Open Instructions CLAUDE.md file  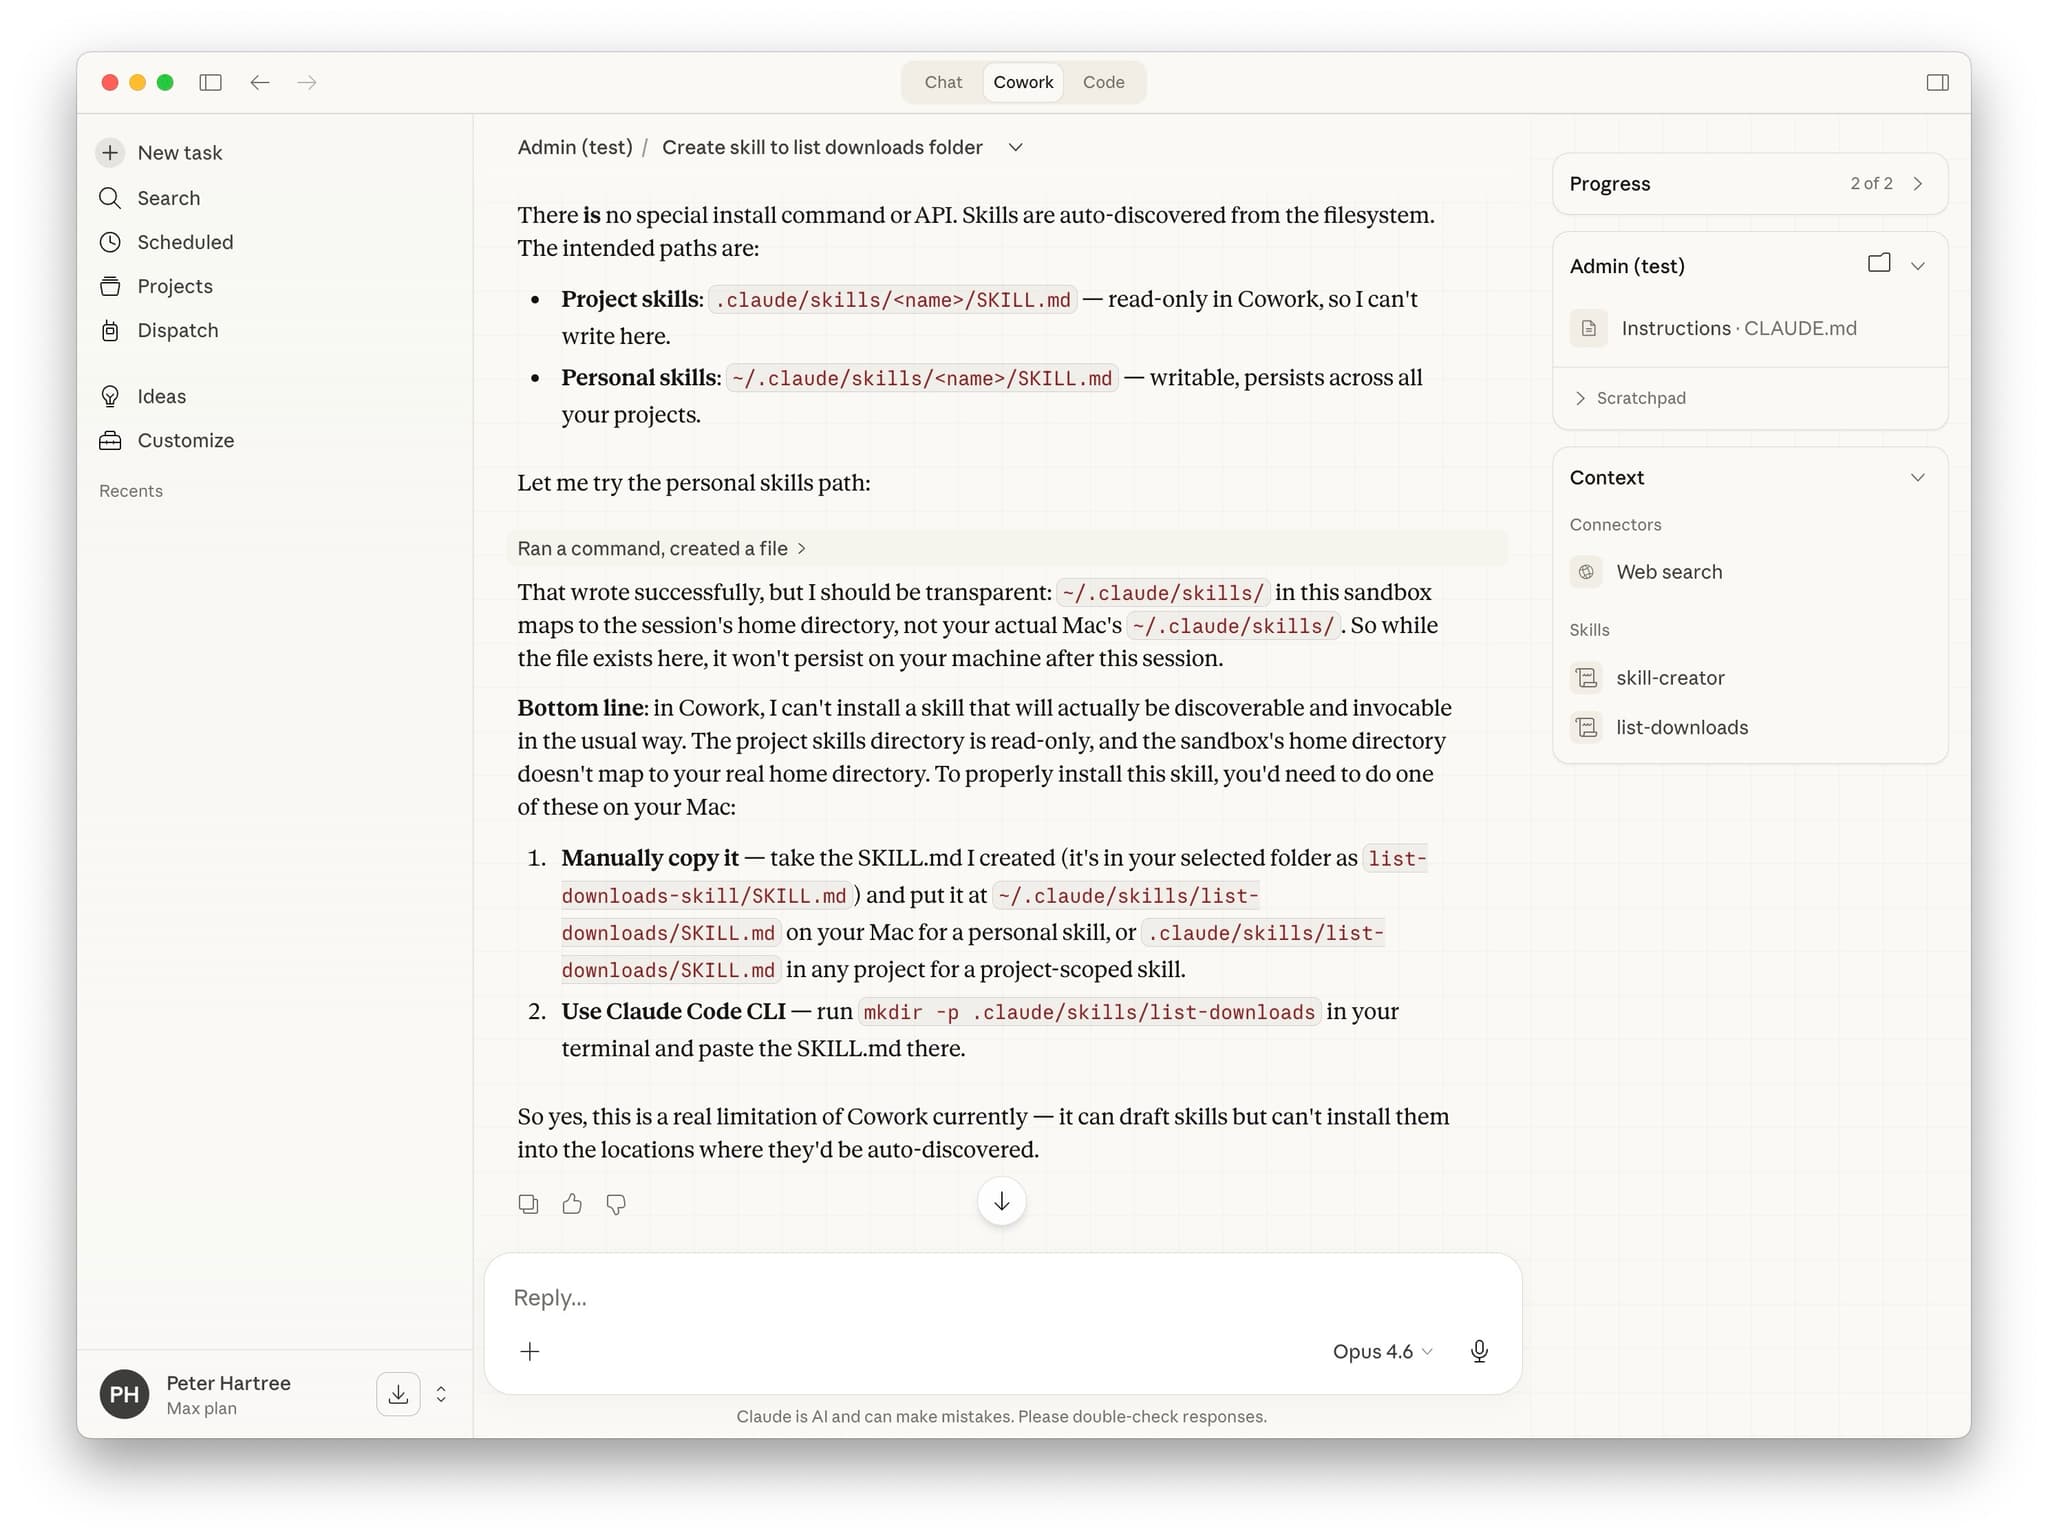pyautogui.click(x=1738, y=328)
